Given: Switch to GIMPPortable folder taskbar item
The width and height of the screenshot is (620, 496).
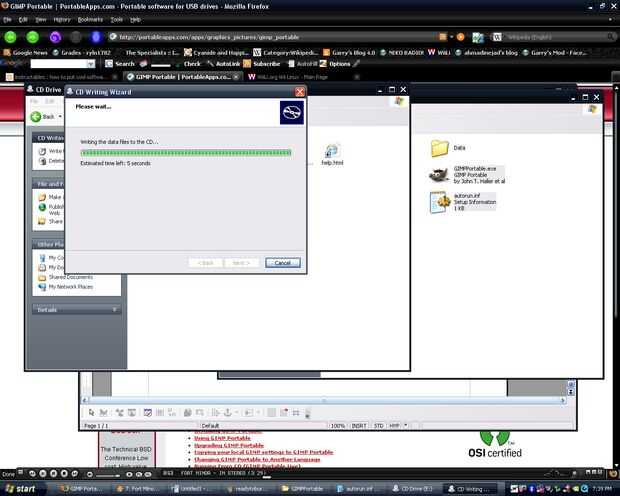Looking at the screenshot, I should [x=303, y=489].
